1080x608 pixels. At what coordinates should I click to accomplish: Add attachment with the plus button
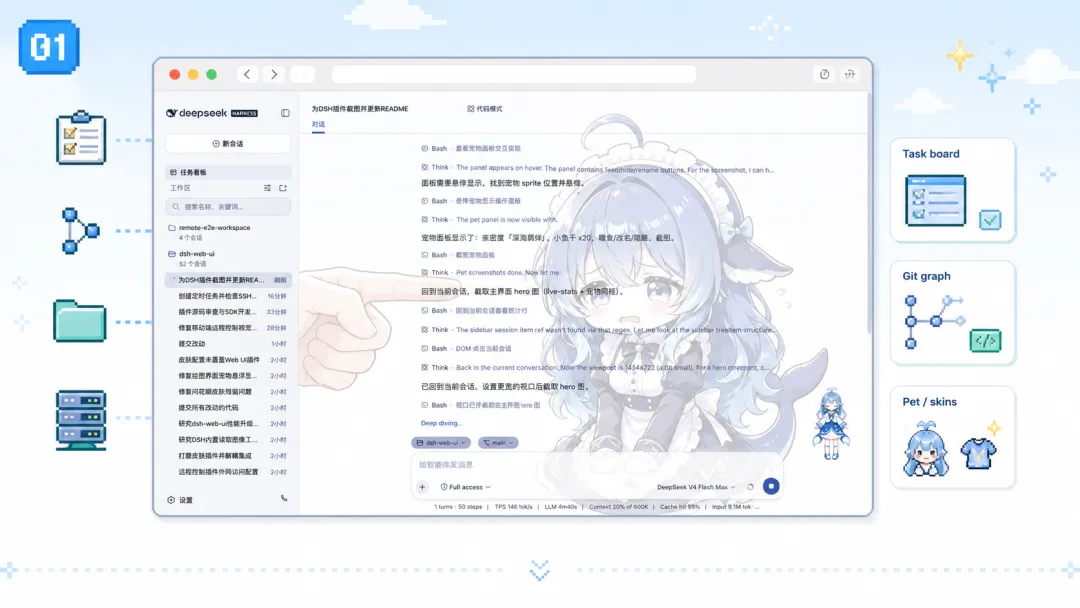pyautogui.click(x=422, y=487)
